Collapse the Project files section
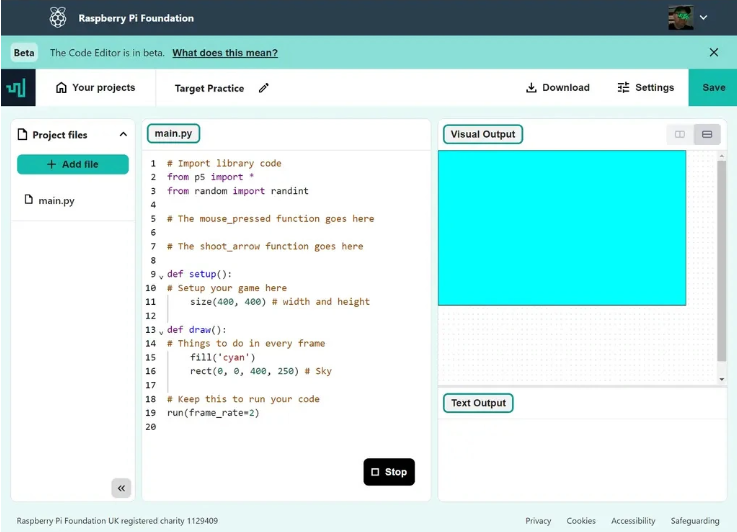Viewport: 737px width, 532px height. 123,135
